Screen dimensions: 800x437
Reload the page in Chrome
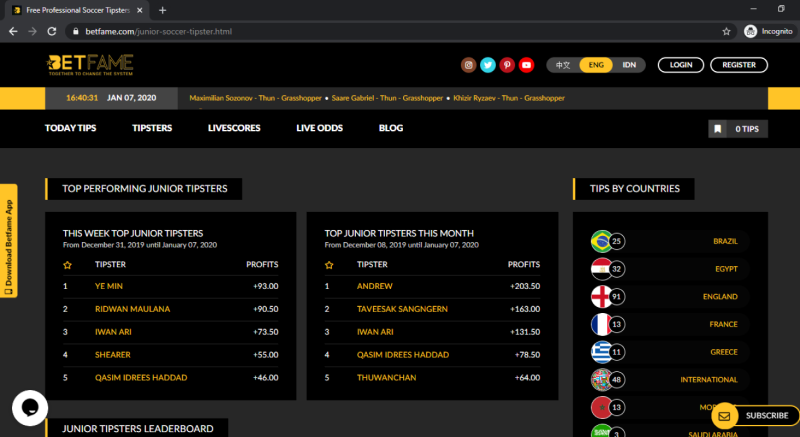pos(52,32)
